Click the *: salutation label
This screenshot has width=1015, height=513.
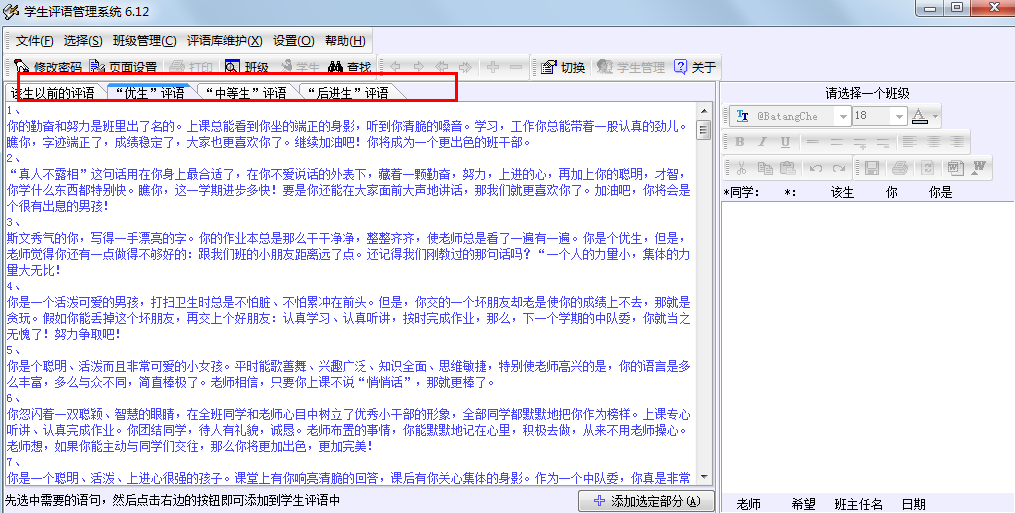790,192
